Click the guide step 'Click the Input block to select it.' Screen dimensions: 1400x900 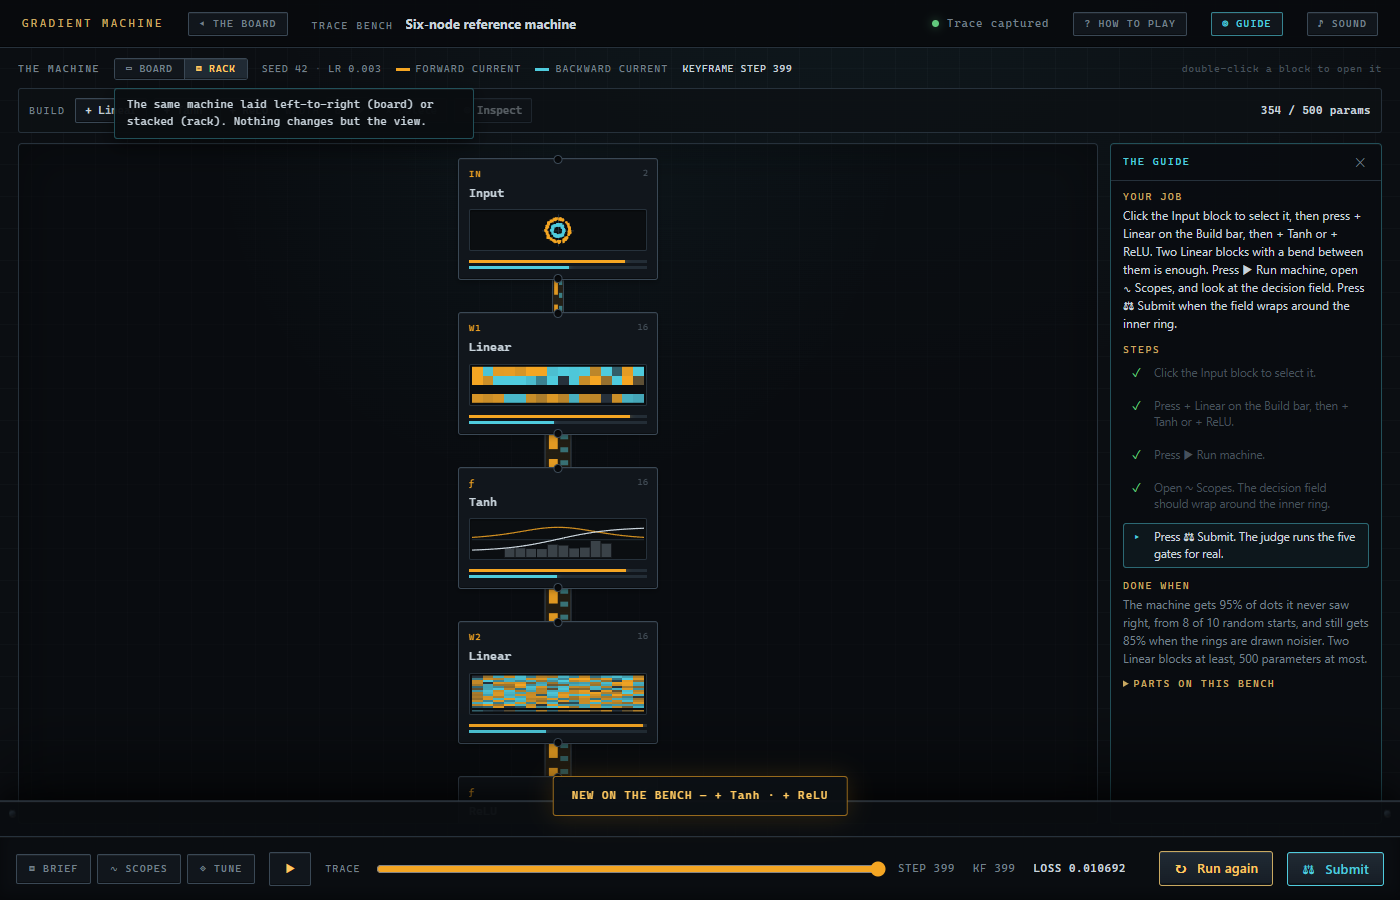[x=1246, y=373]
